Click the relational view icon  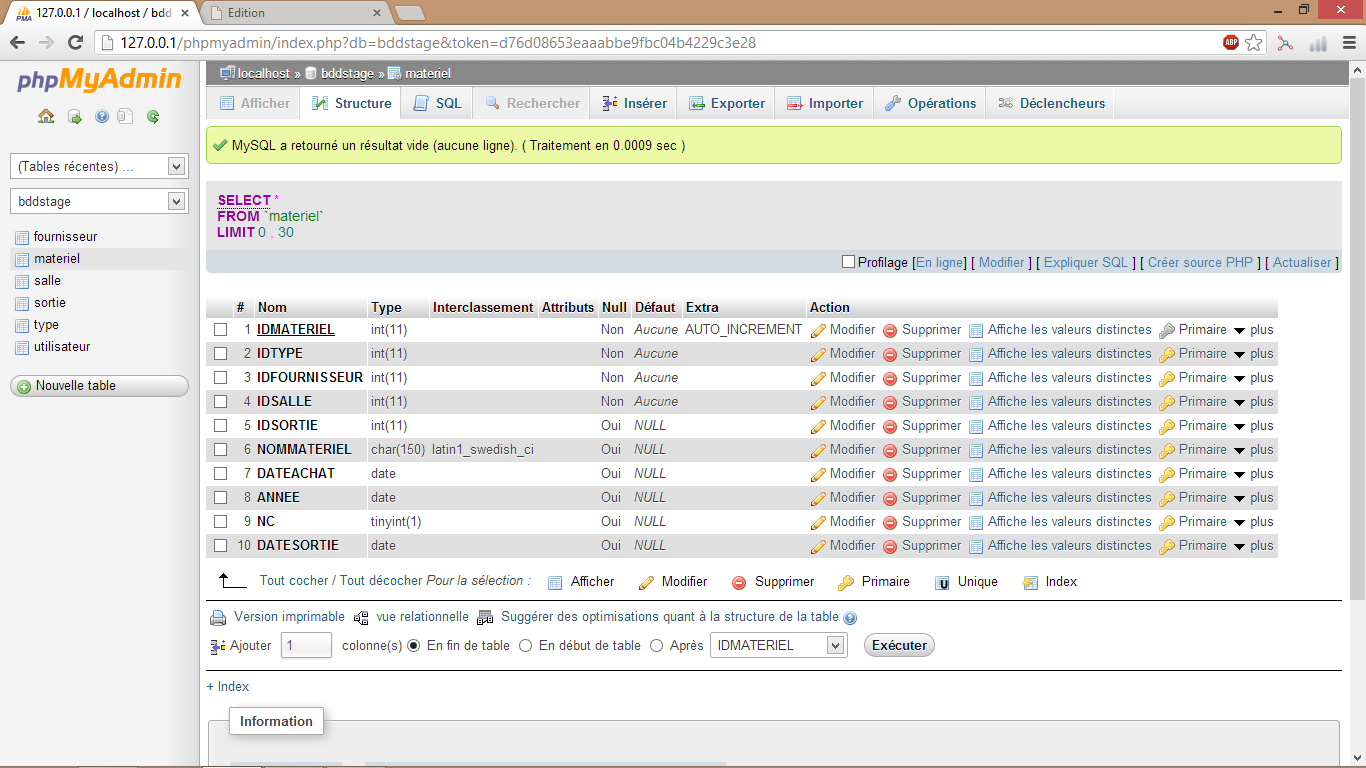361,616
